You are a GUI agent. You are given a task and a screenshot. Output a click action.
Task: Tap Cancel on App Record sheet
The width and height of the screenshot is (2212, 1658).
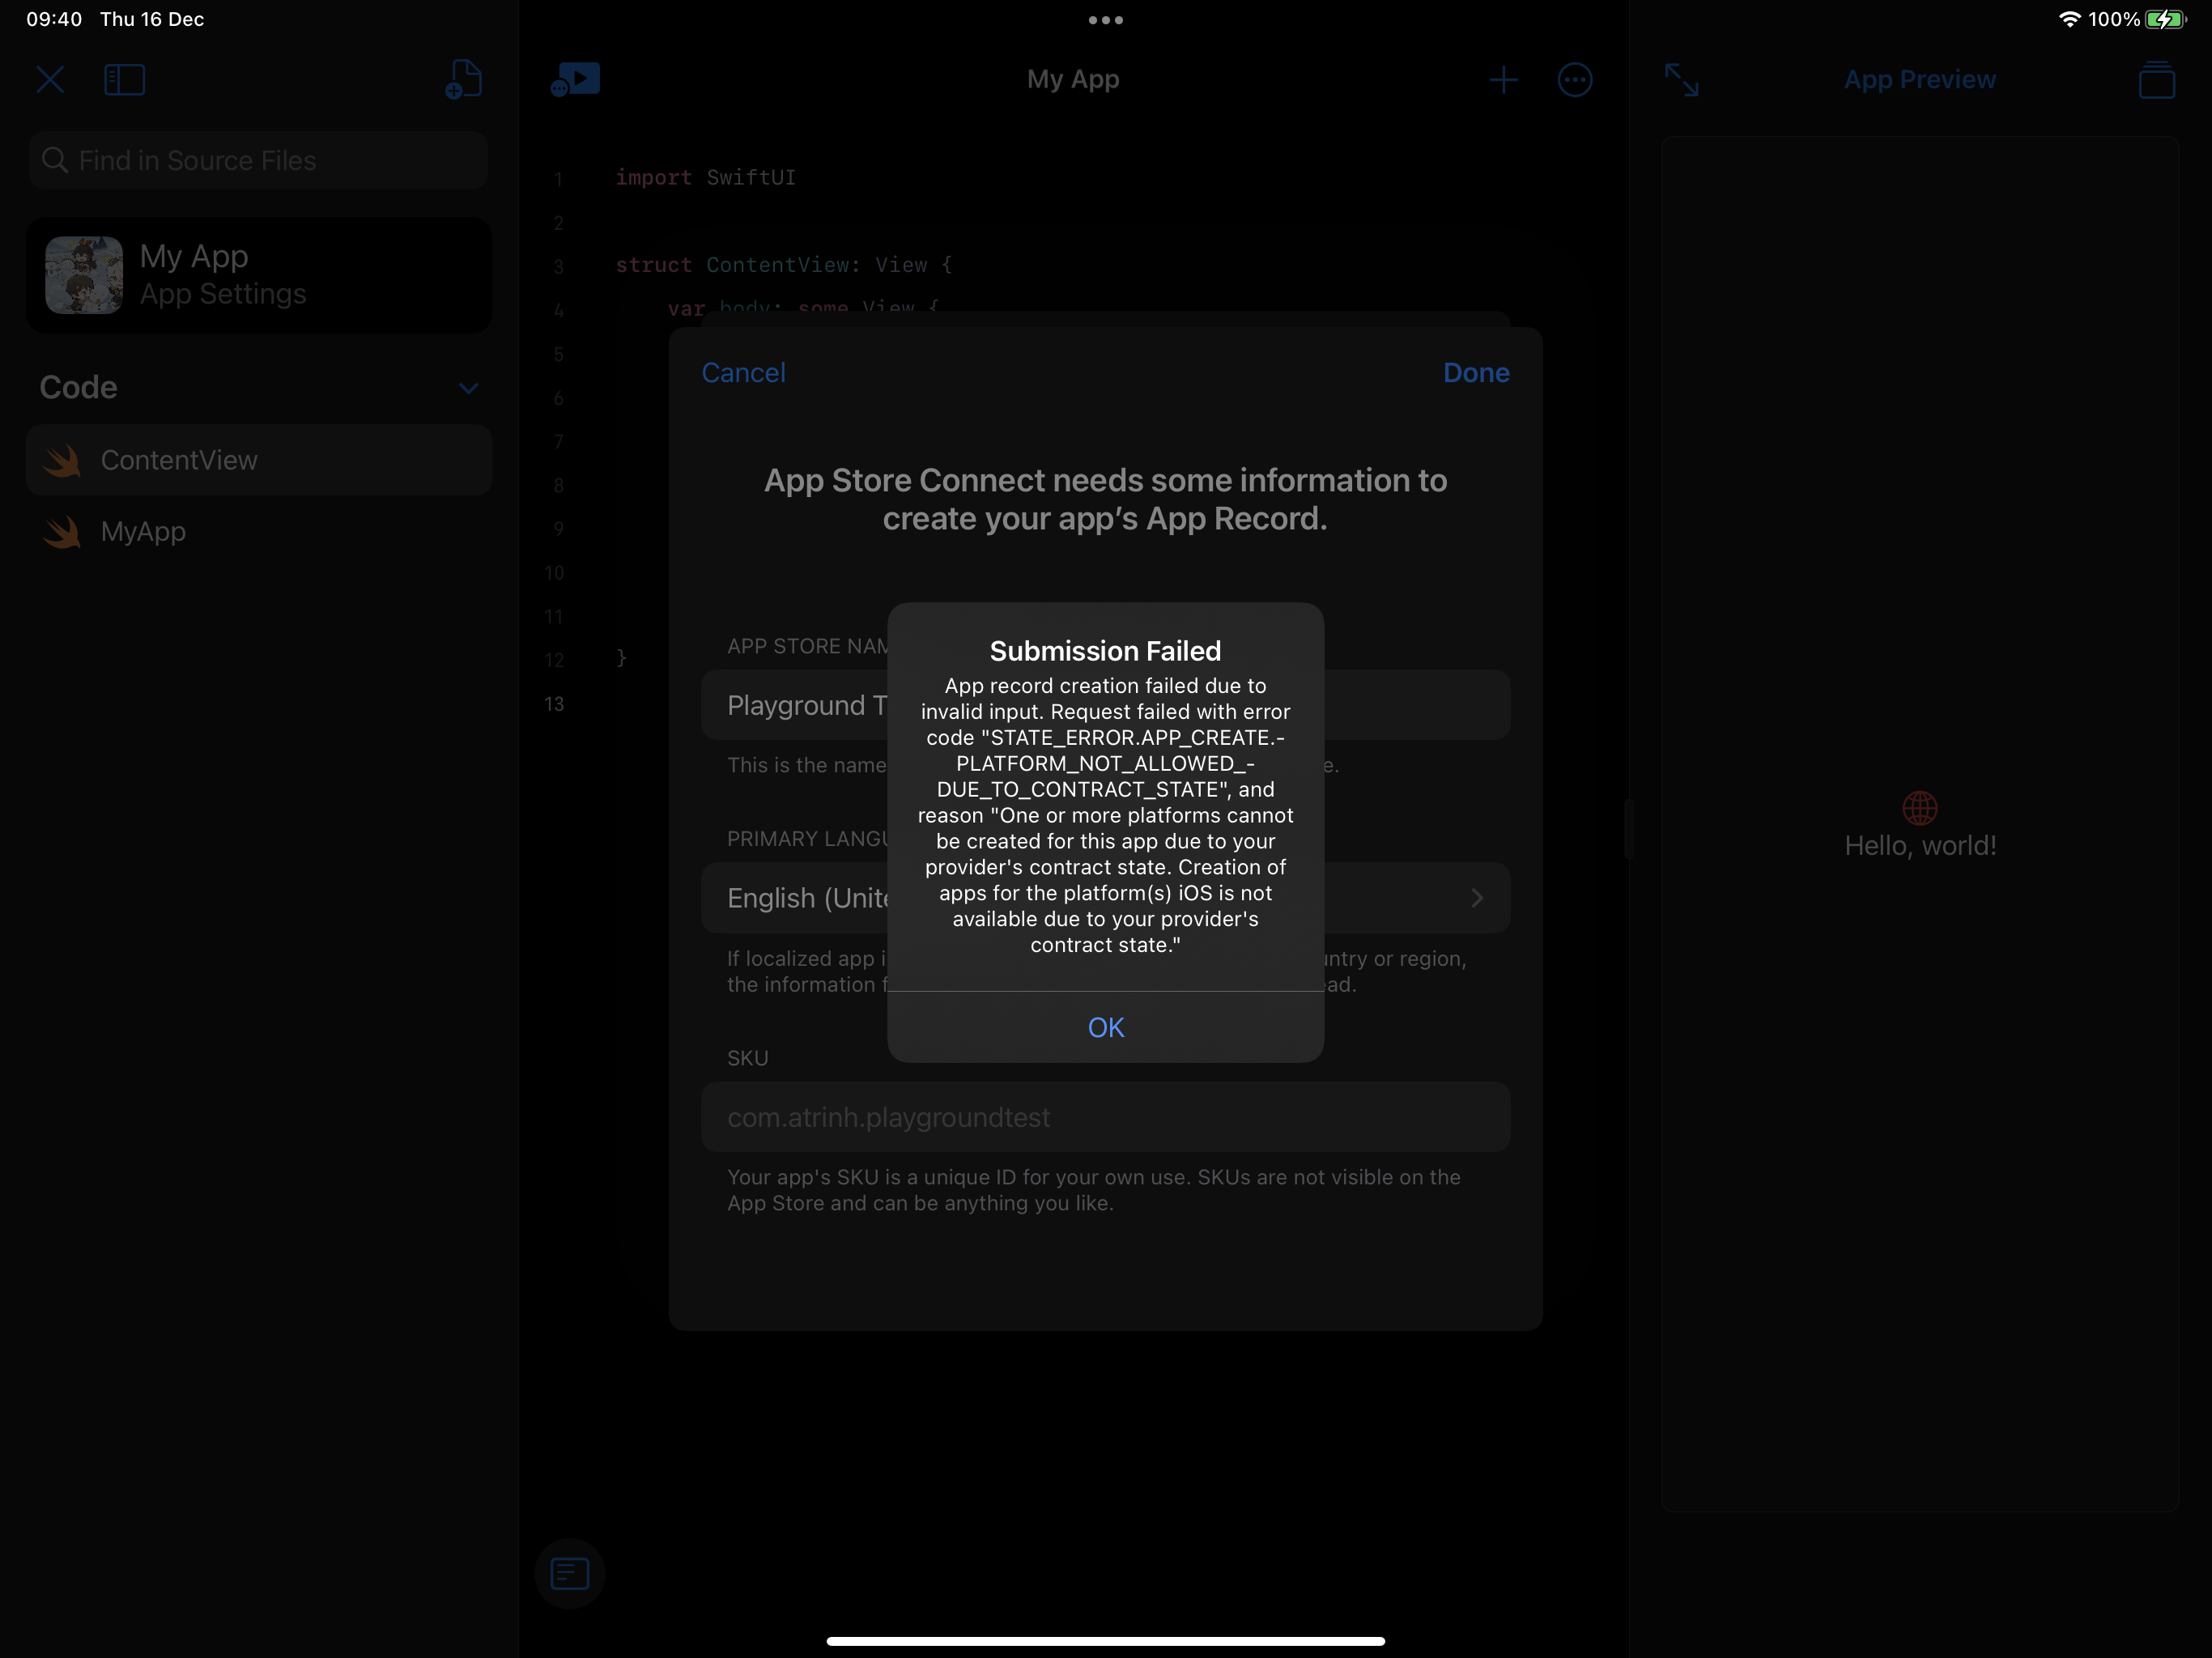pos(743,373)
